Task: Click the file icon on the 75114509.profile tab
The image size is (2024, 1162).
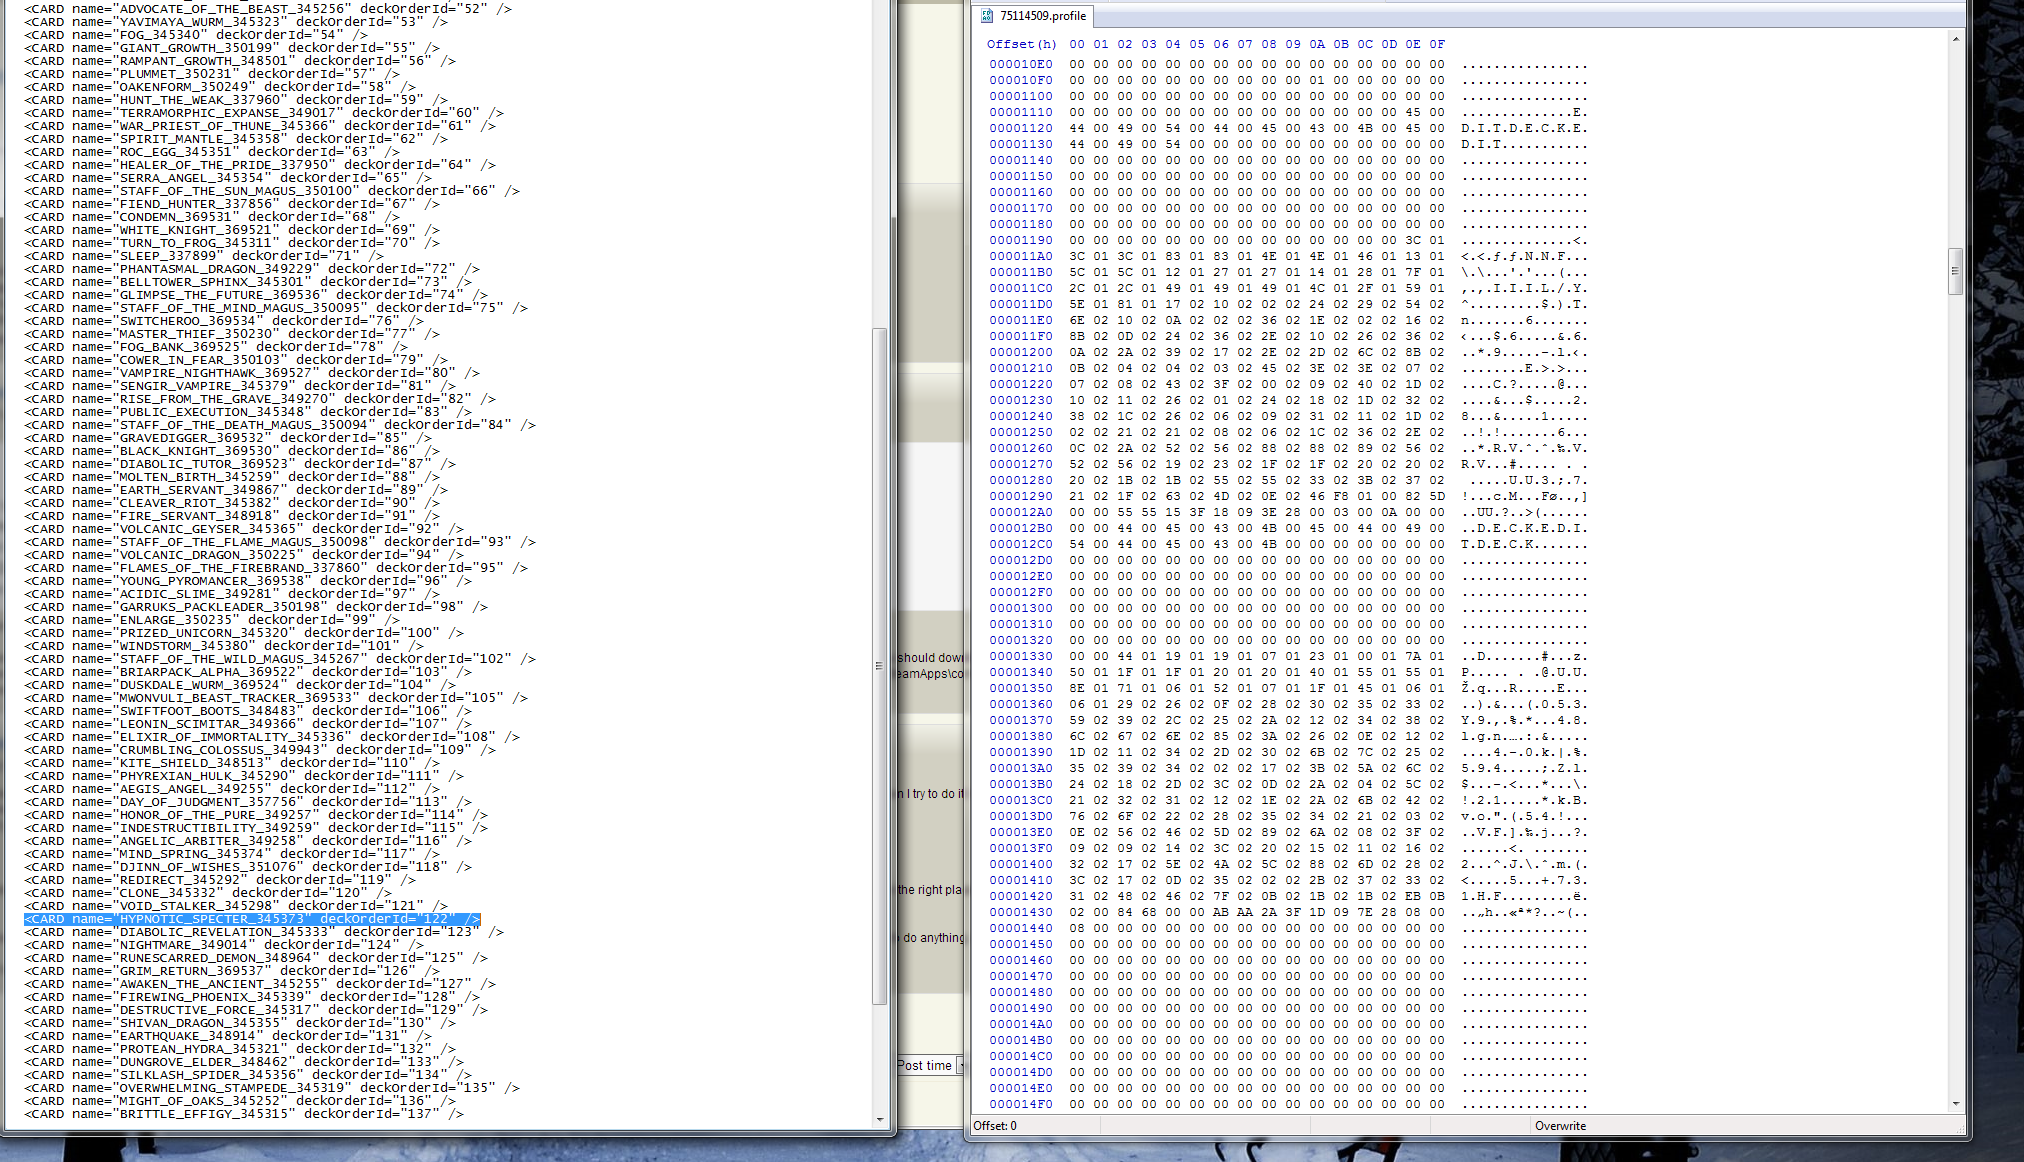Action: coord(987,16)
